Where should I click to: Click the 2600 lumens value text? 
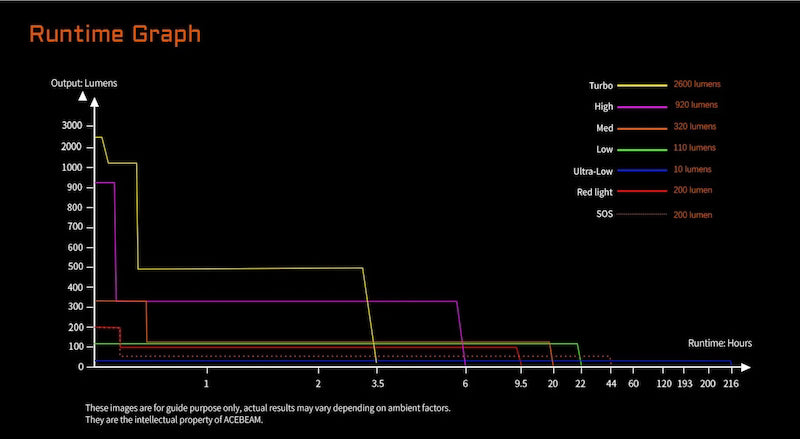pos(697,84)
